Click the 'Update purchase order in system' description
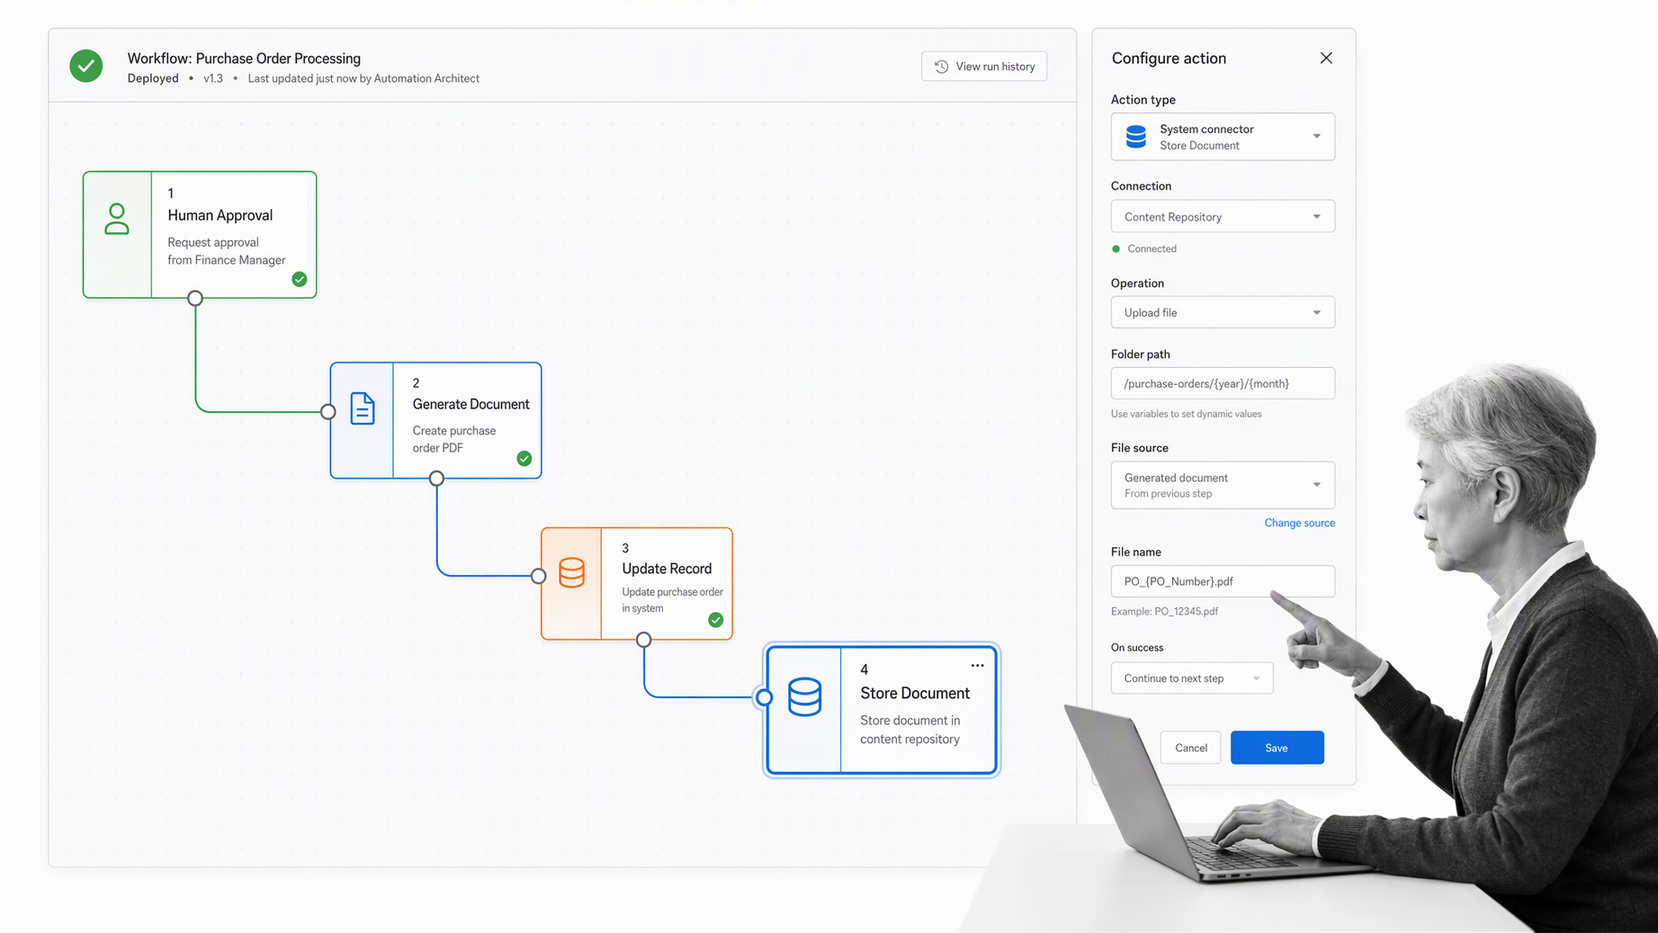 672,600
